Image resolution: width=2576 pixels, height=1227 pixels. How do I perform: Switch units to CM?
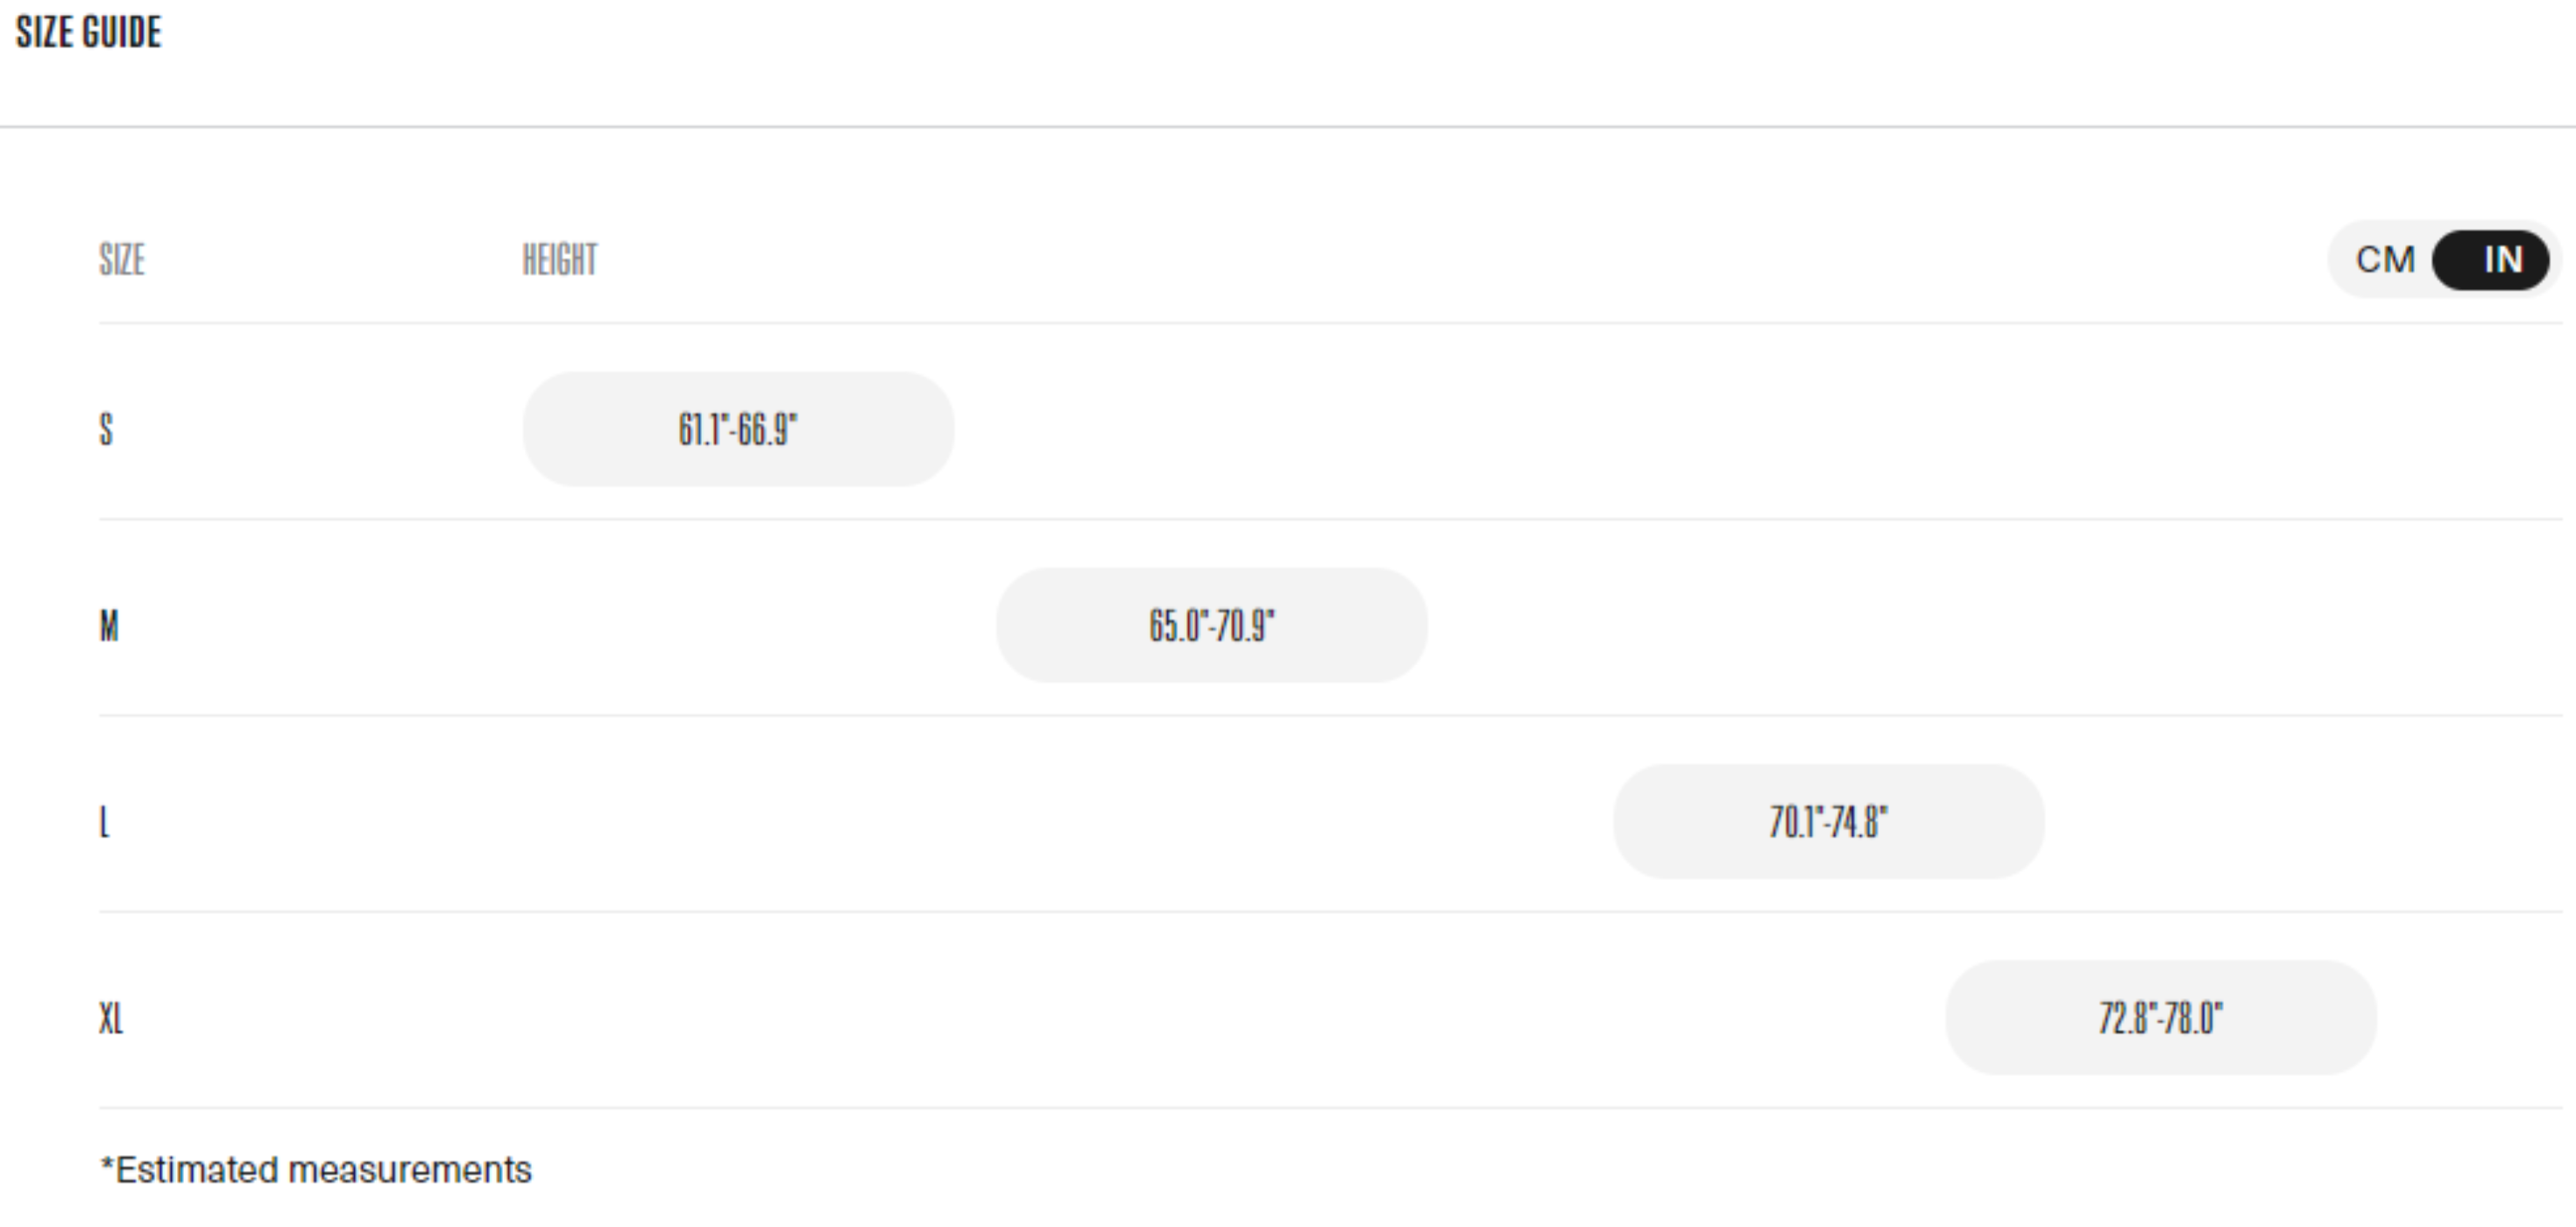[x=2385, y=260]
